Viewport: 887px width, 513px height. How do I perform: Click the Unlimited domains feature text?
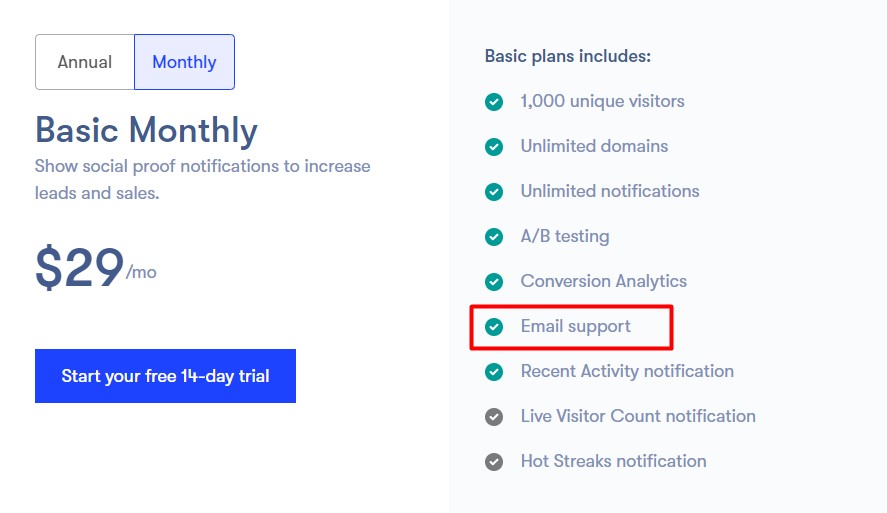(x=594, y=146)
